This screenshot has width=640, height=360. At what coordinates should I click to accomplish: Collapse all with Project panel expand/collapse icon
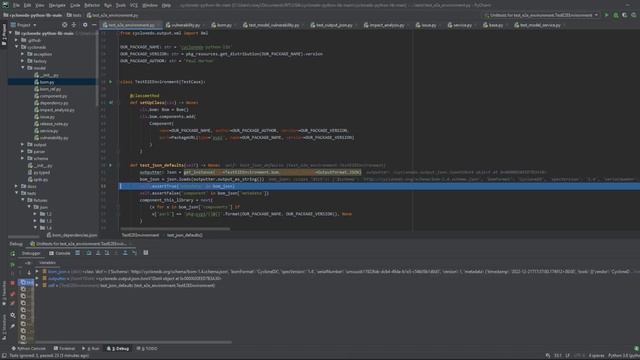74,25
